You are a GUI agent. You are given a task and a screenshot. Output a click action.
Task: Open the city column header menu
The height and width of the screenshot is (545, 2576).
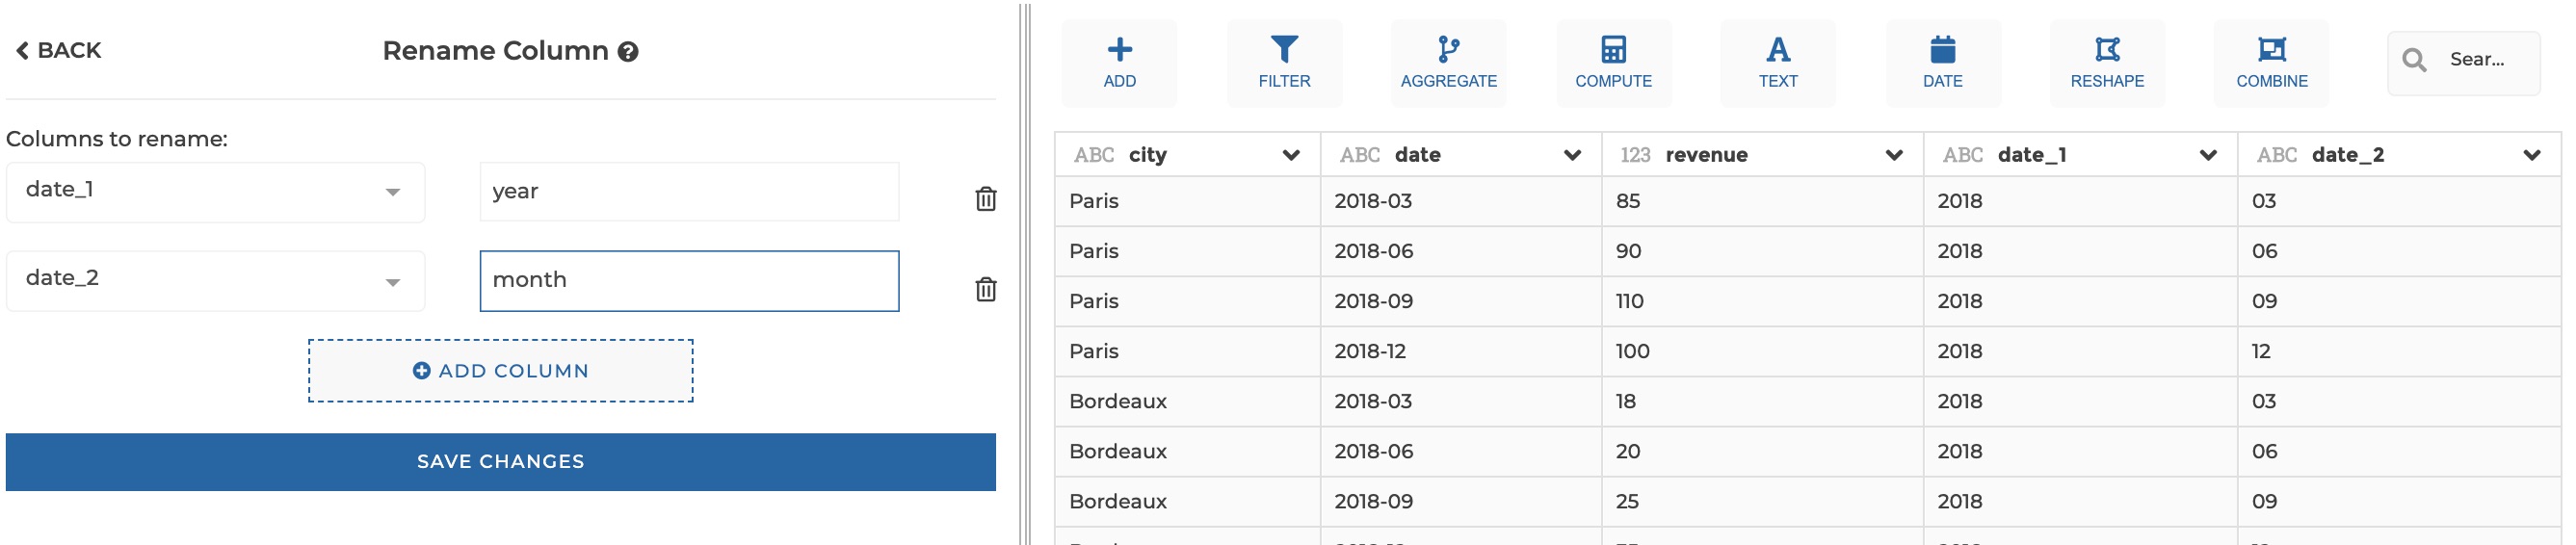[x=1291, y=155]
